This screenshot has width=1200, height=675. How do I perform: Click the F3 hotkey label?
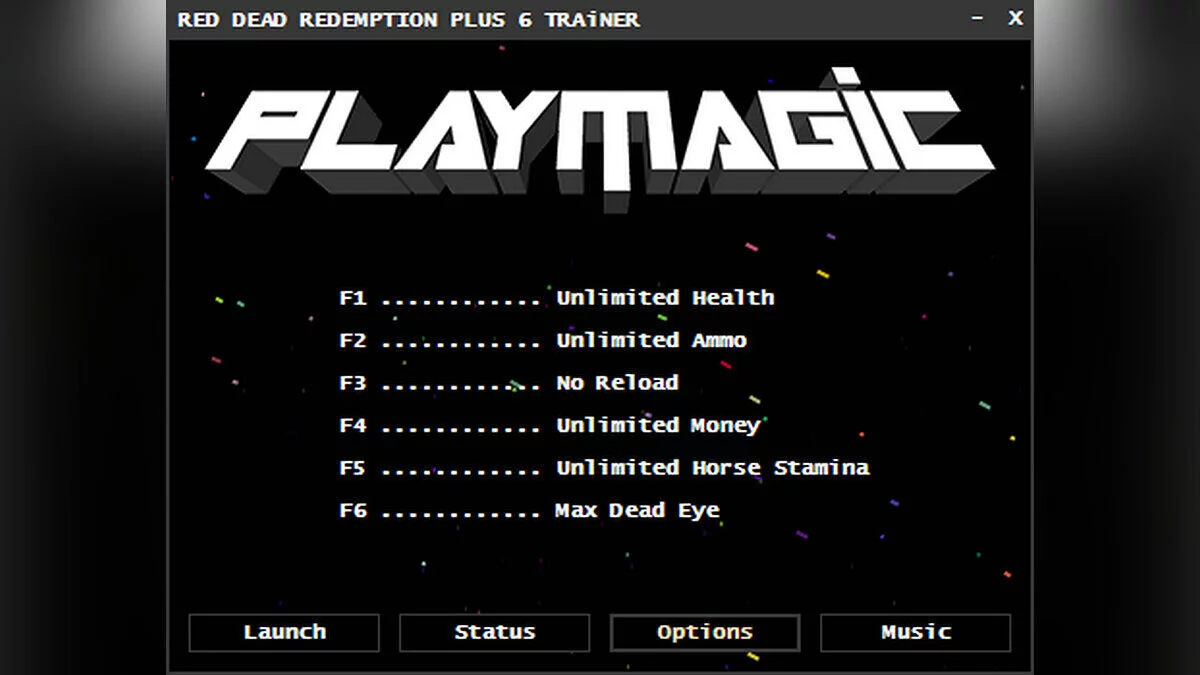point(353,383)
